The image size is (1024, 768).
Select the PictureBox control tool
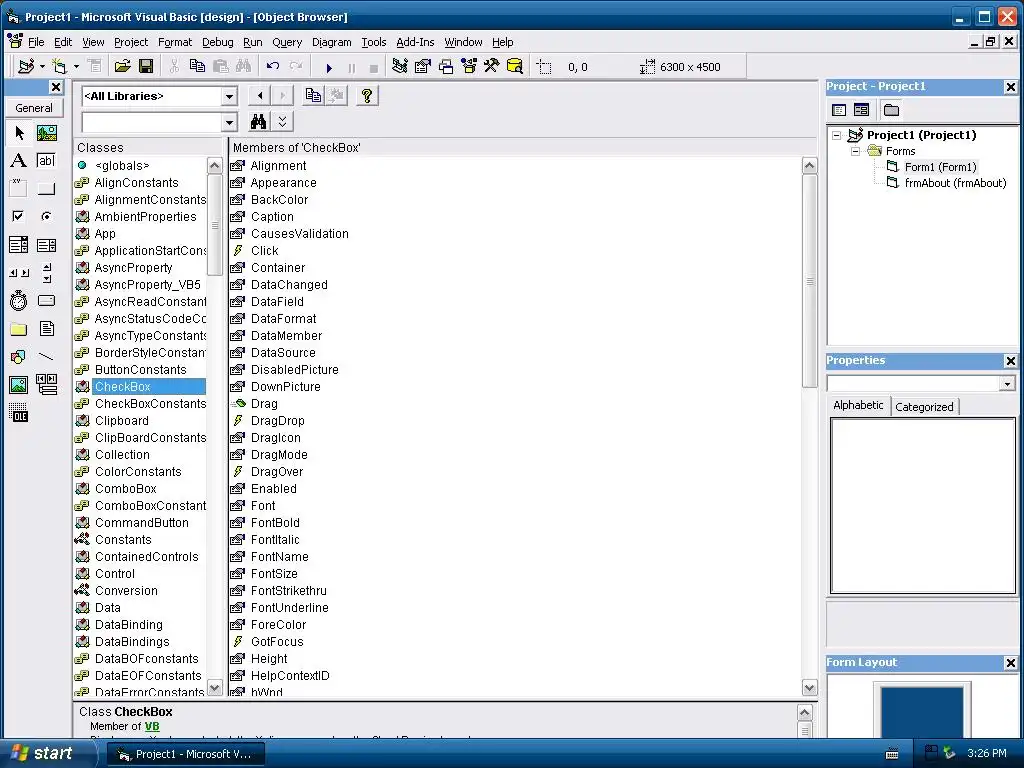coord(46,133)
